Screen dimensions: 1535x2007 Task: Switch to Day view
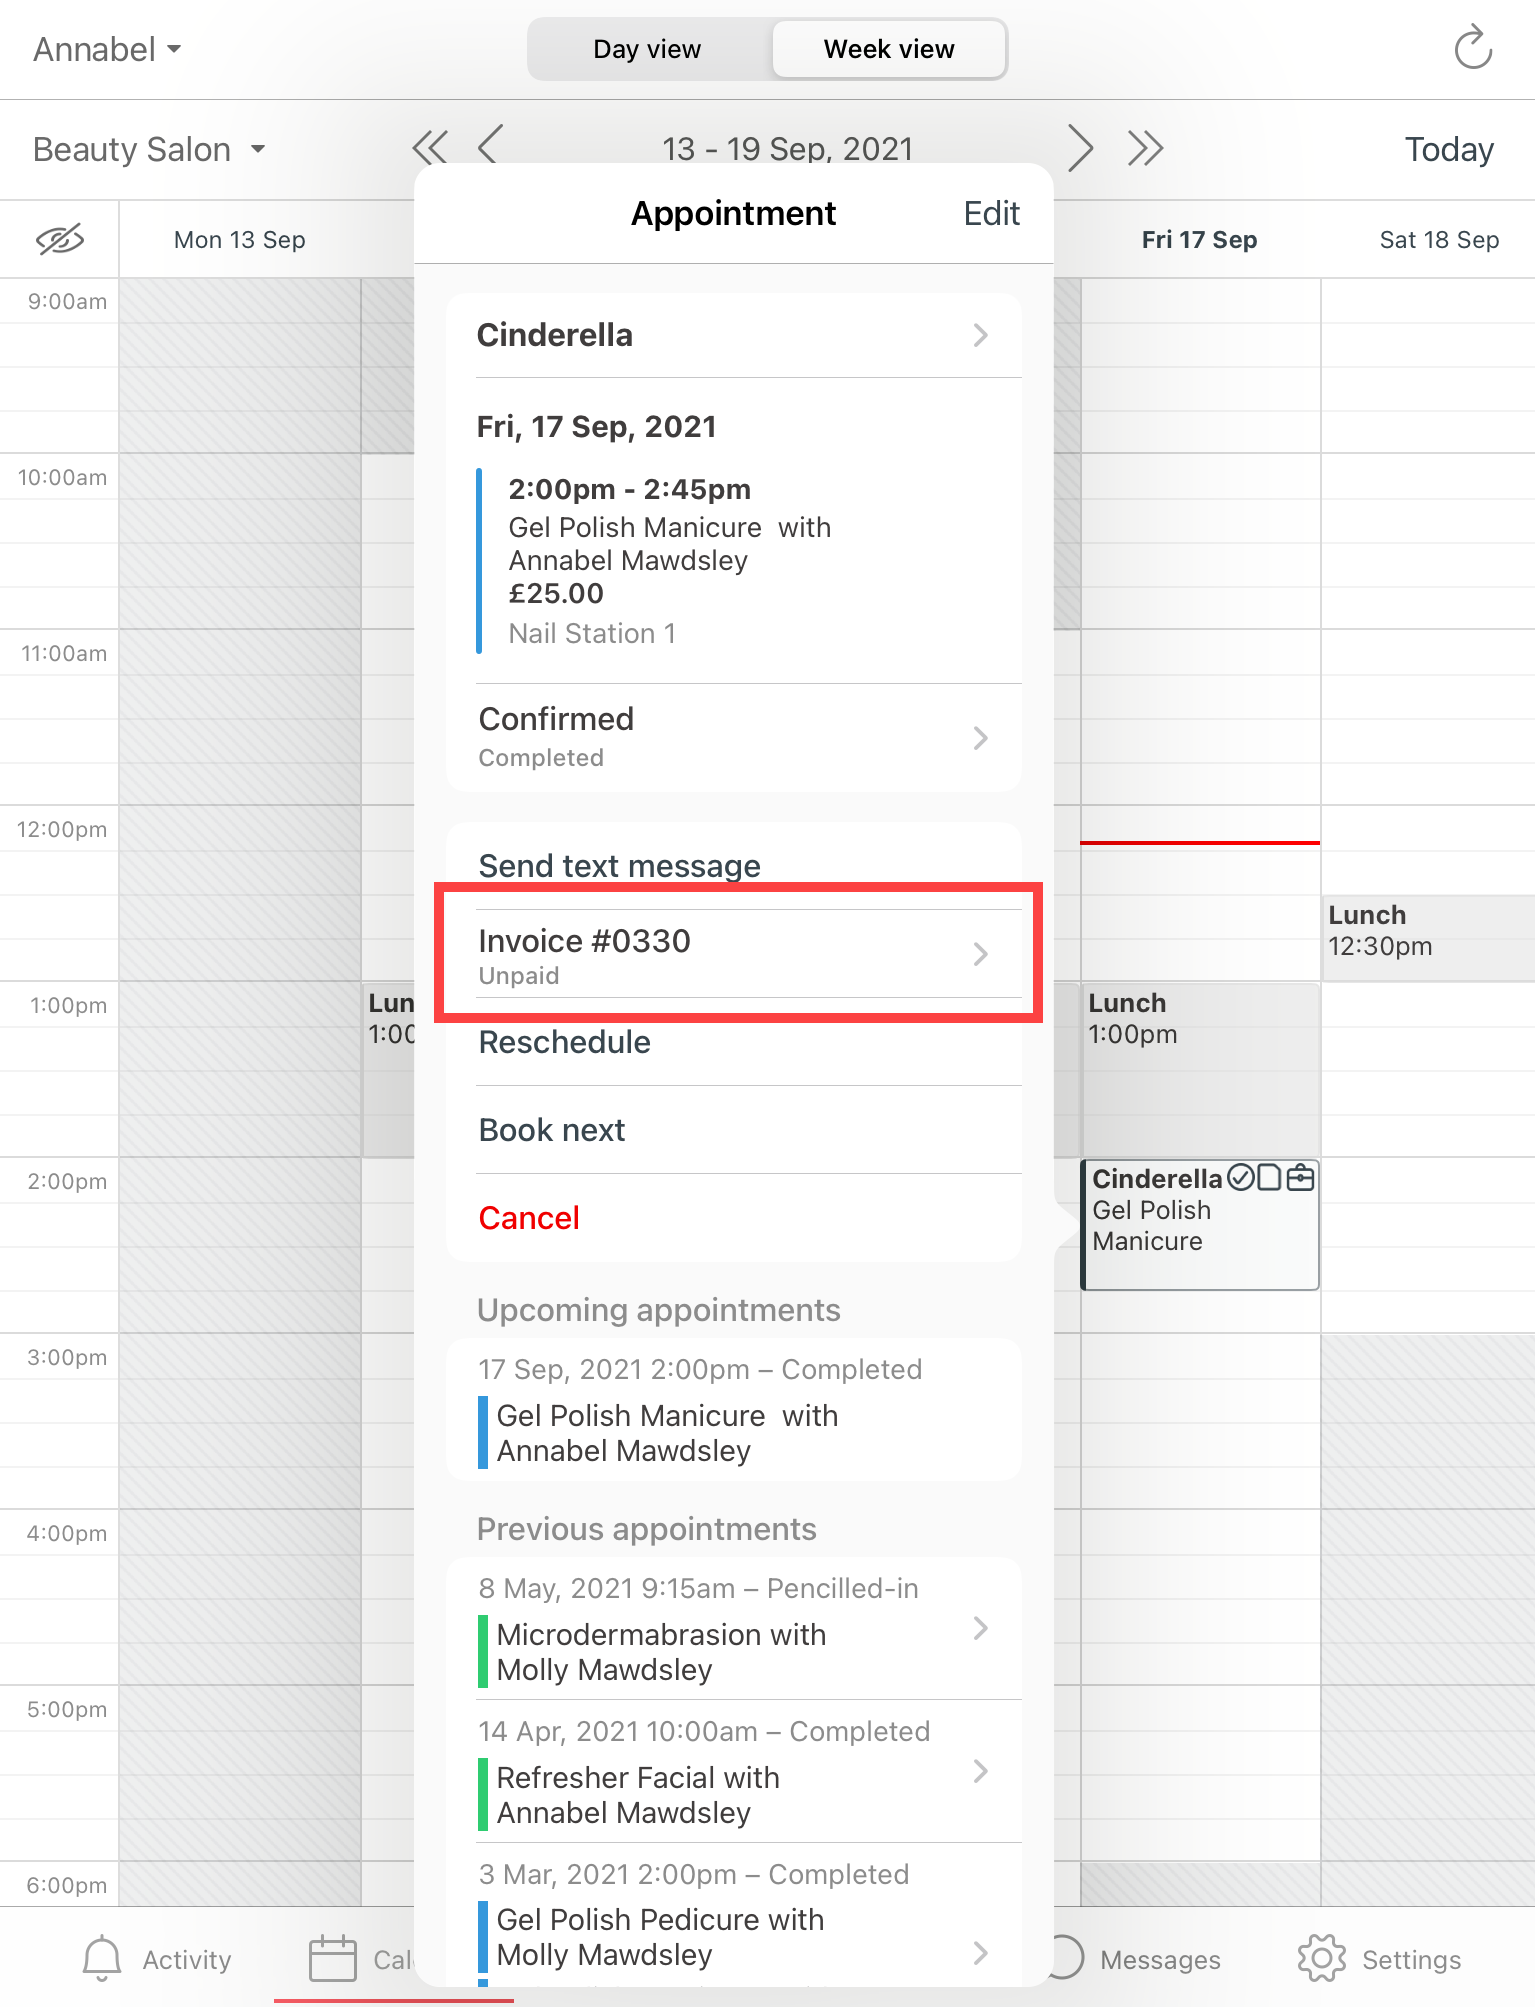647,49
